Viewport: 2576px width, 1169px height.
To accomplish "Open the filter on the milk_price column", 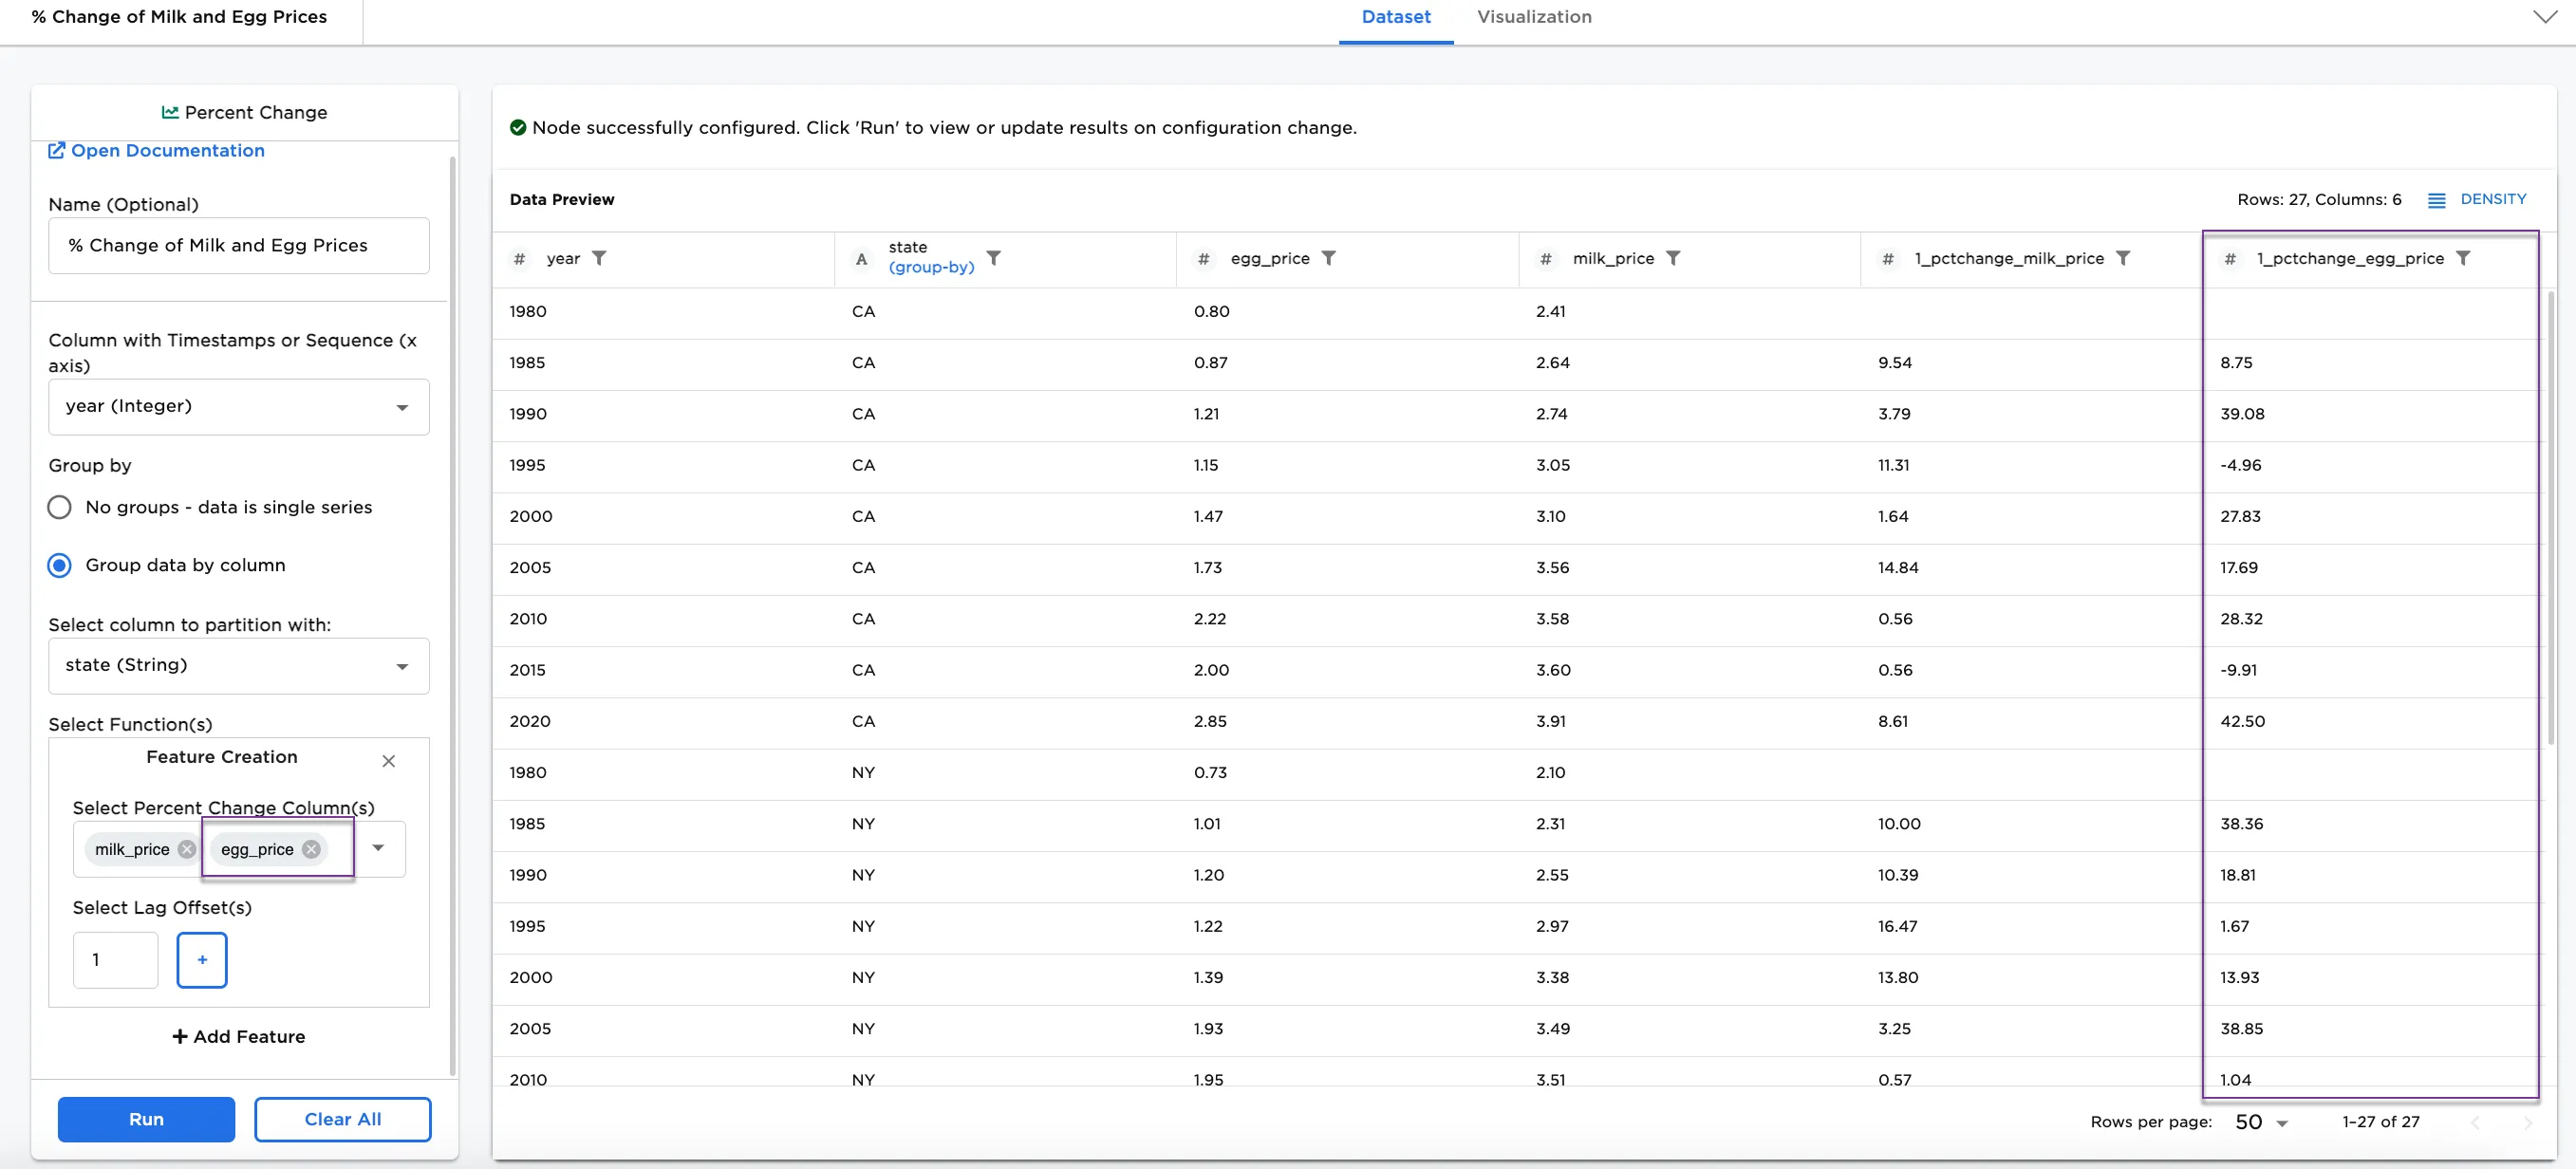I will tap(1676, 258).
